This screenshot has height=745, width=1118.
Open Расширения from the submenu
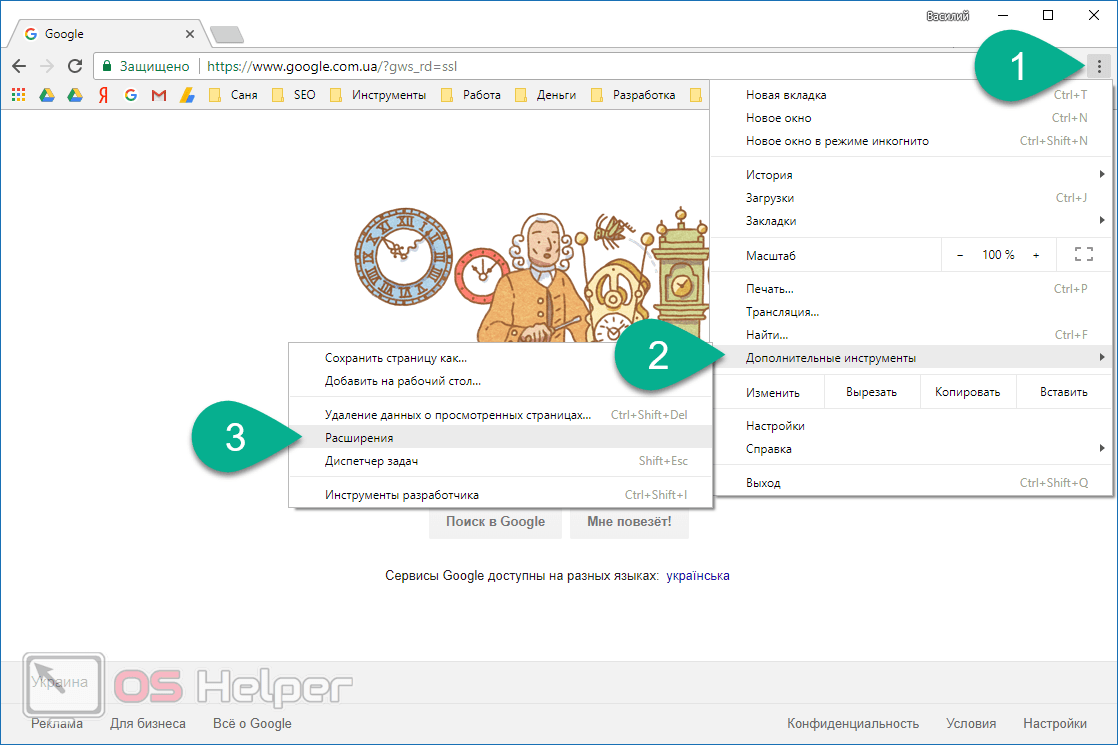pyautogui.click(x=501, y=437)
